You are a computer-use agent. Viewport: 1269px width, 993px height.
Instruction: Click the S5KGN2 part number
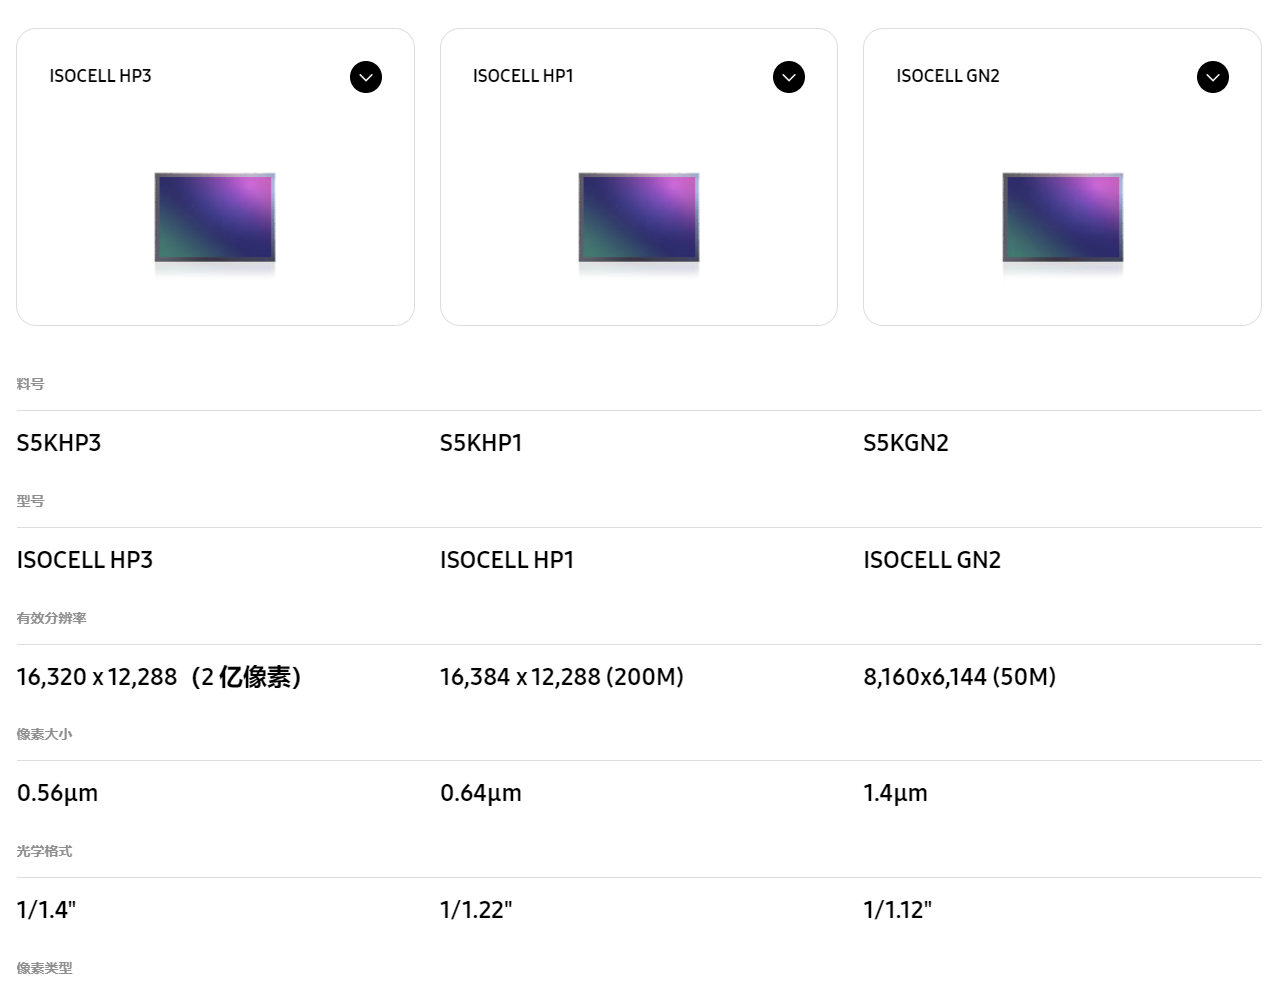point(906,443)
